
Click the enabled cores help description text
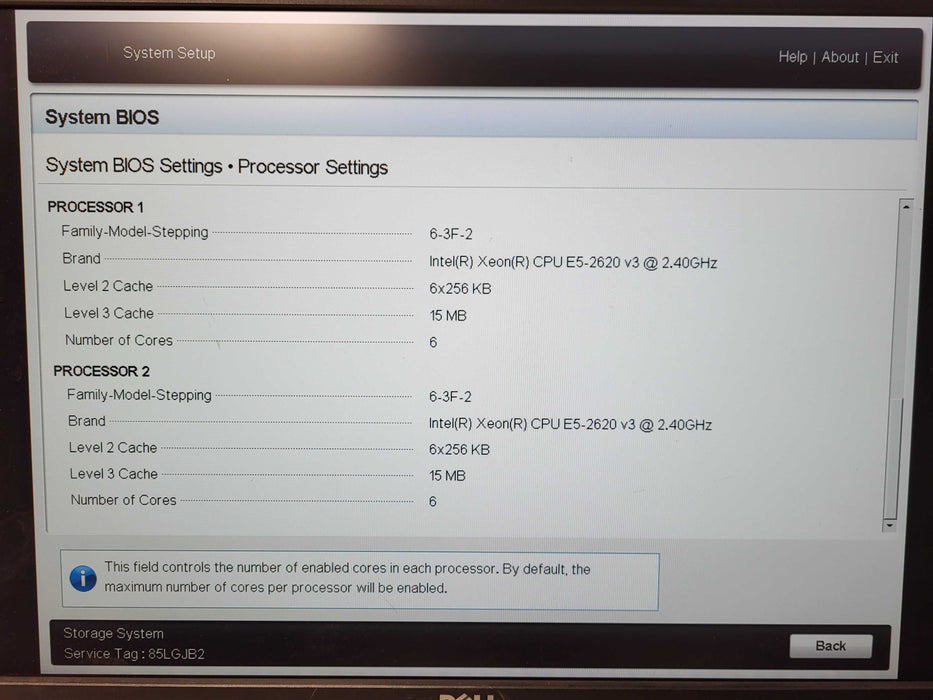pos(347,578)
